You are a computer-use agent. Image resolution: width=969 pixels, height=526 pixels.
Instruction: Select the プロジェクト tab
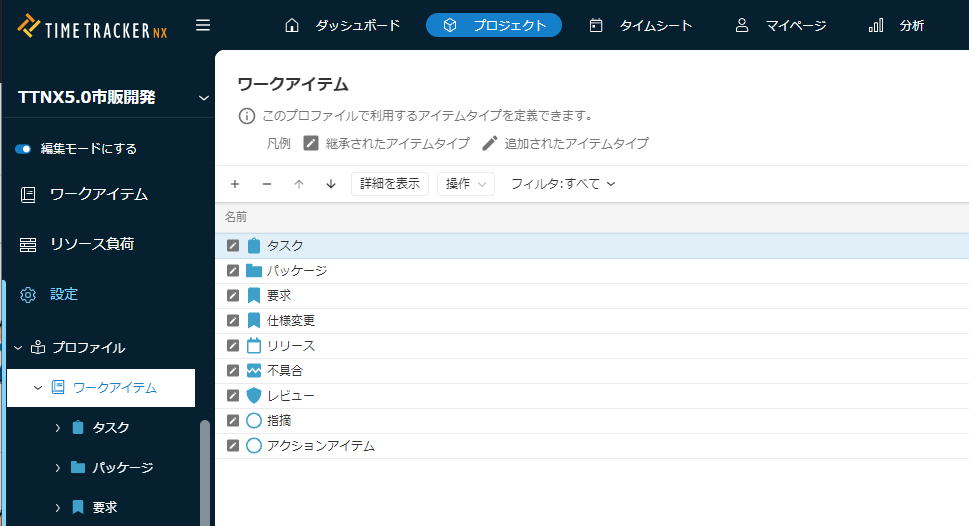point(494,25)
